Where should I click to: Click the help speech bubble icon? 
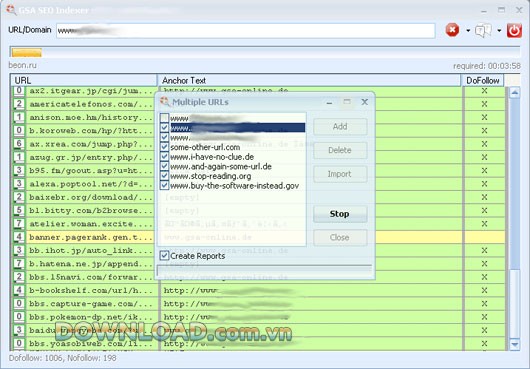point(483,30)
